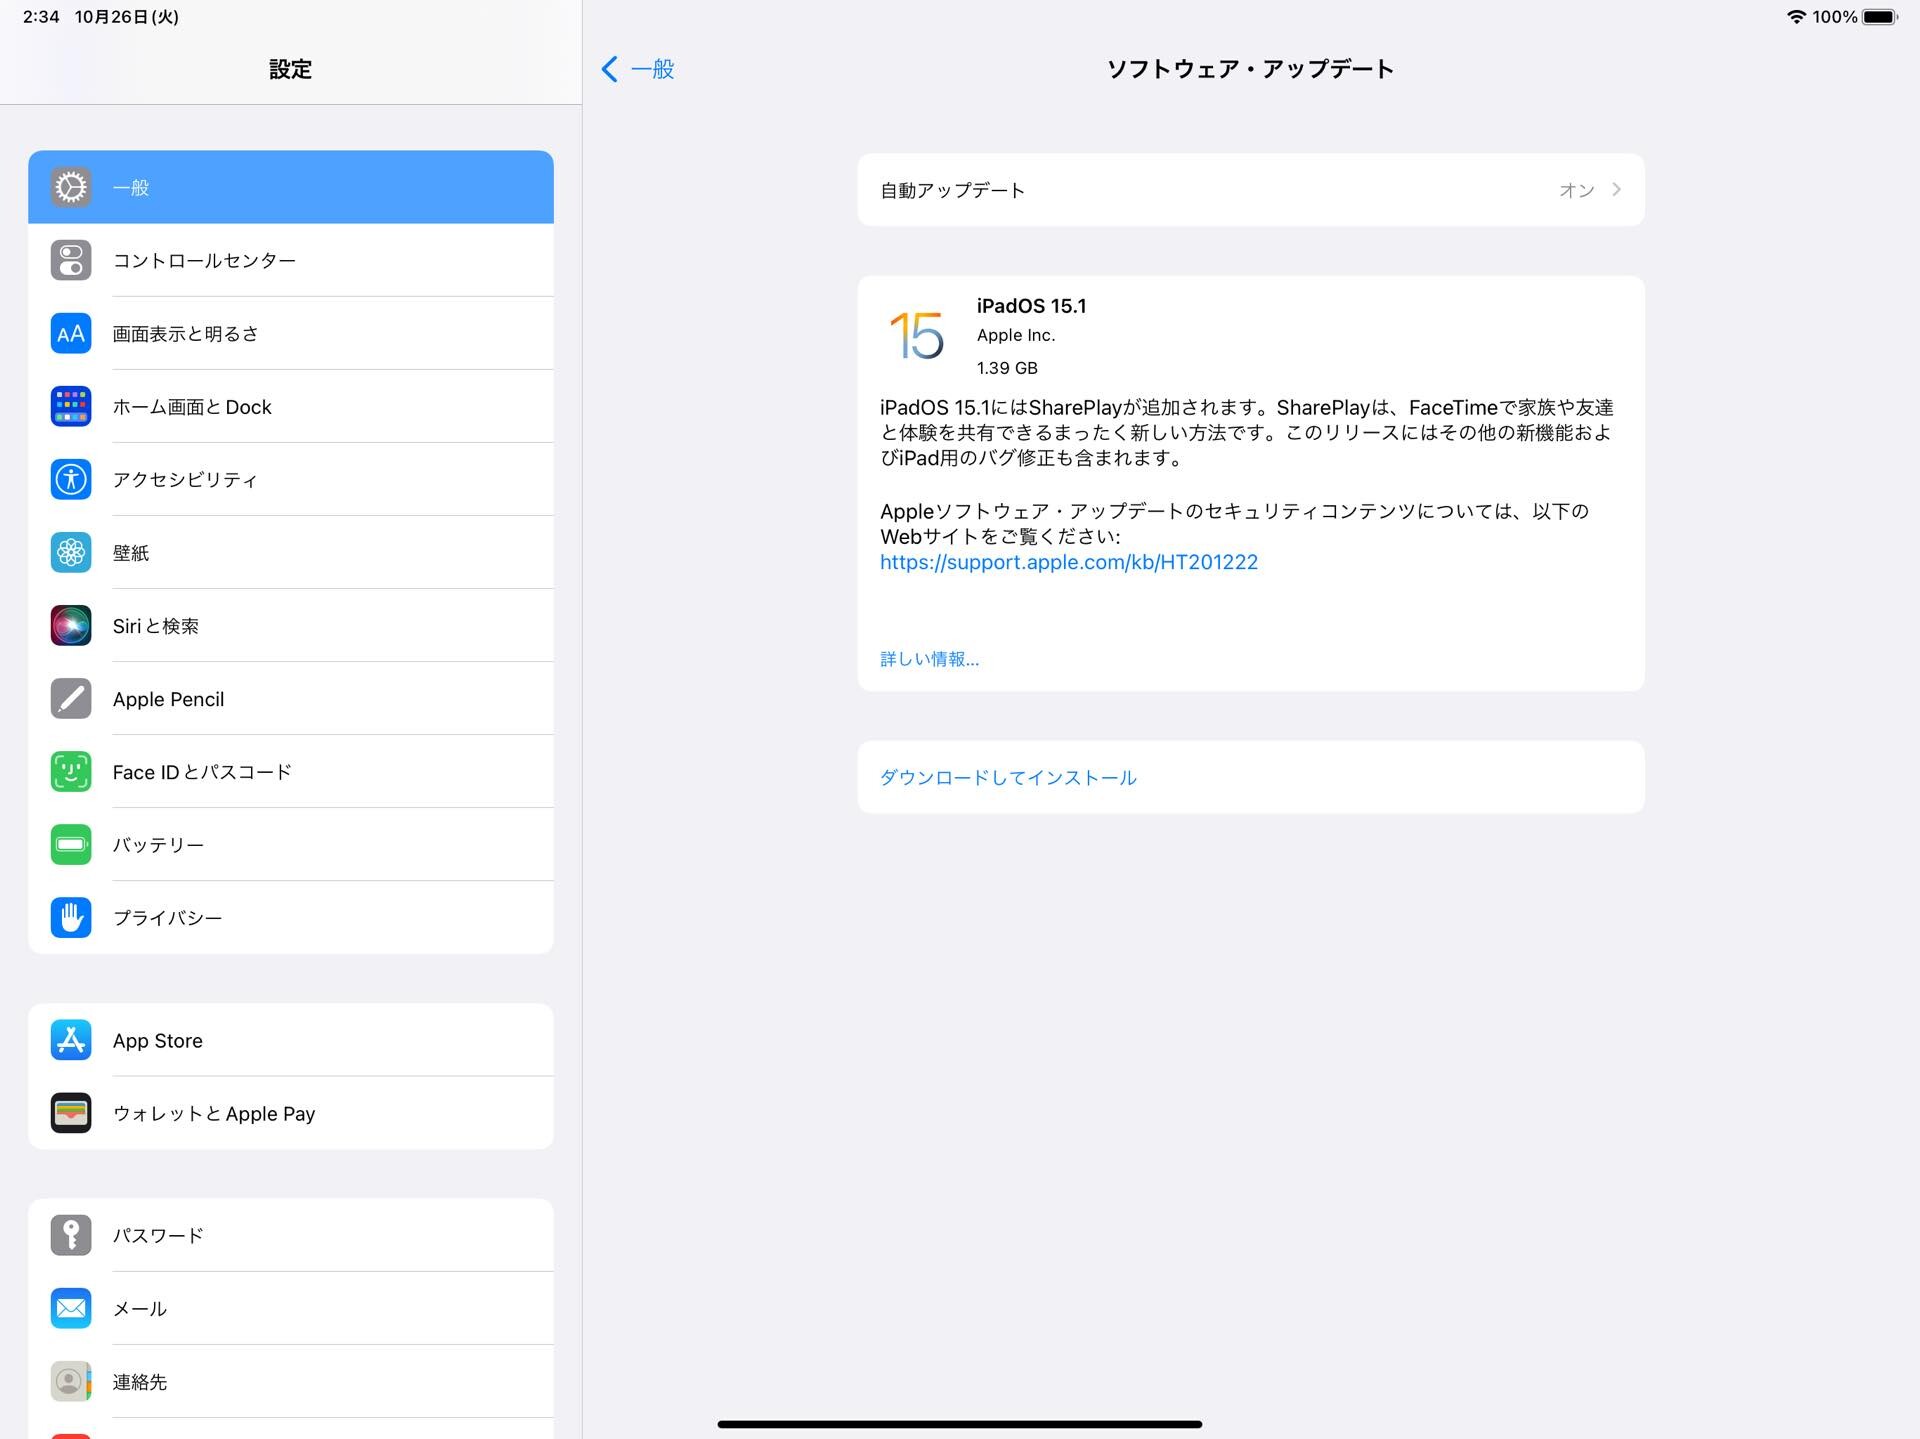Tap the オン value in 自動アップデート
The width and height of the screenshot is (1920, 1439).
1576,190
